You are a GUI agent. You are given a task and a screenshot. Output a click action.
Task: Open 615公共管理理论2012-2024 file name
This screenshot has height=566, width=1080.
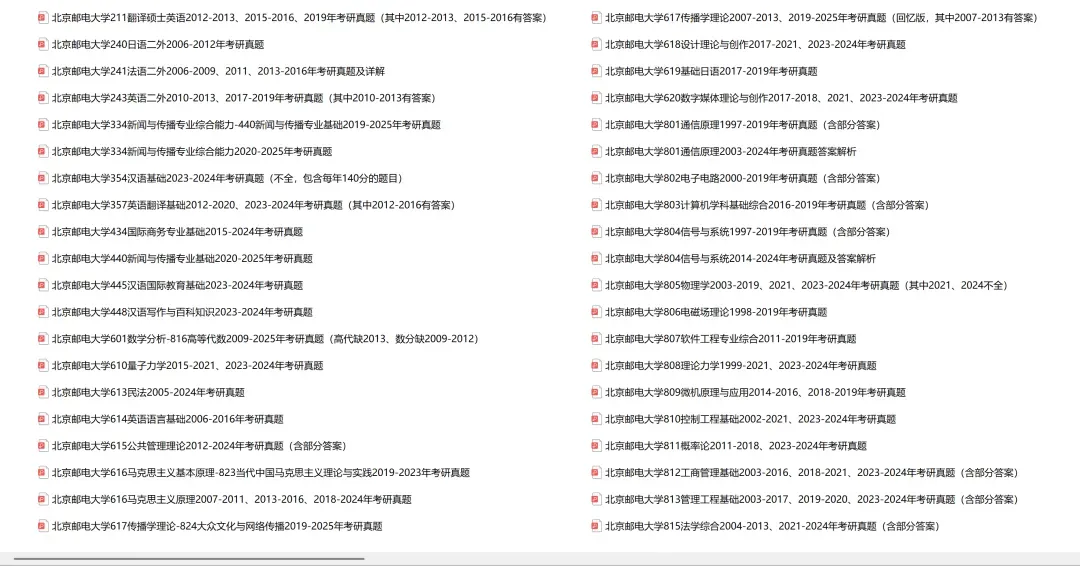pos(199,446)
